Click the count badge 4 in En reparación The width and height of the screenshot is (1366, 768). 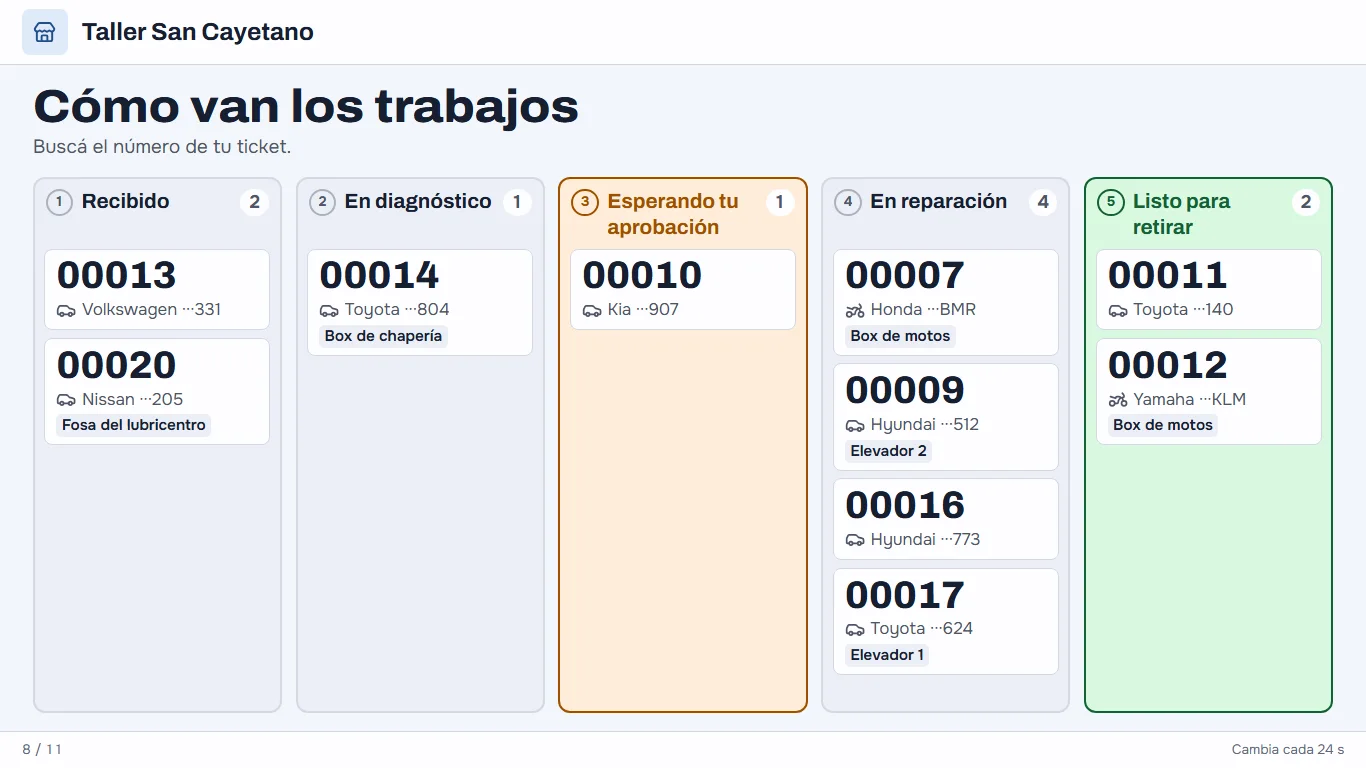pyautogui.click(x=1043, y=202)
